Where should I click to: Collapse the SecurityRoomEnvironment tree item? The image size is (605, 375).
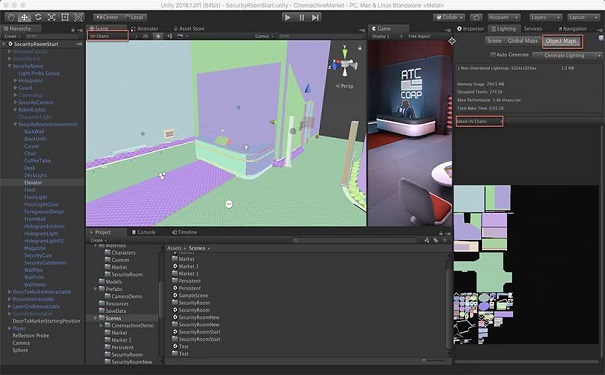[x=15, y=124]
